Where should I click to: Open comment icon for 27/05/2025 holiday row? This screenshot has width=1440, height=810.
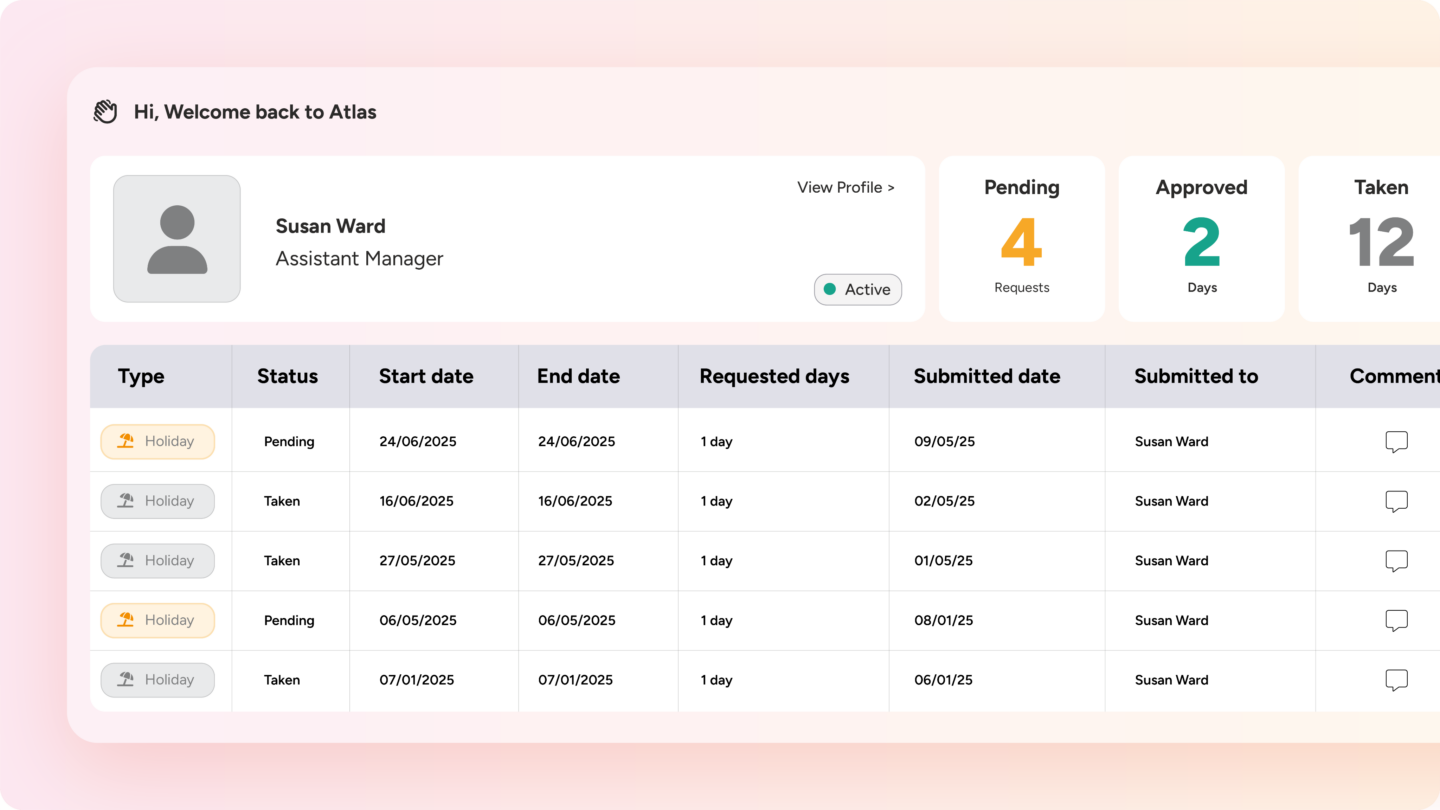[1396, 561]
